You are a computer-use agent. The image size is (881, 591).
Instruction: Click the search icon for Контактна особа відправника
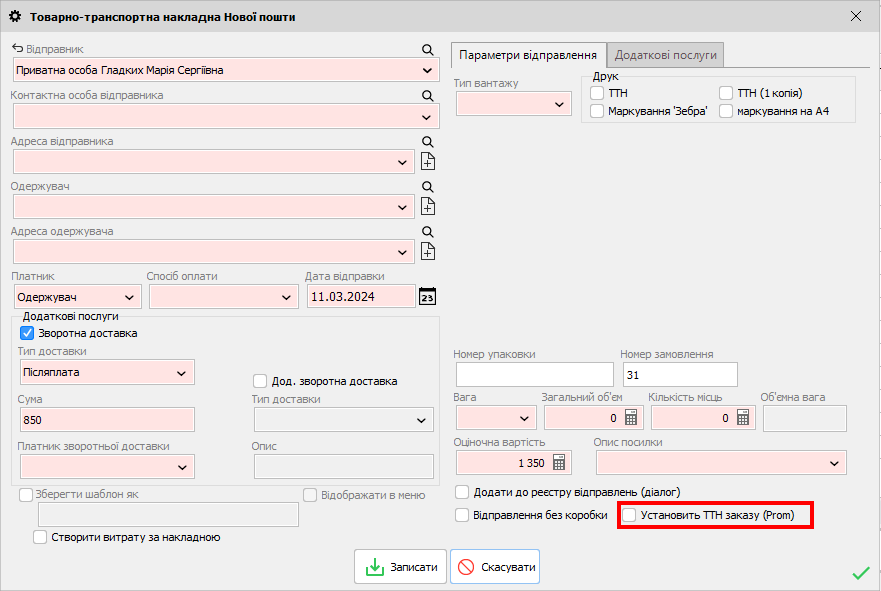click(x=427, y=96)
